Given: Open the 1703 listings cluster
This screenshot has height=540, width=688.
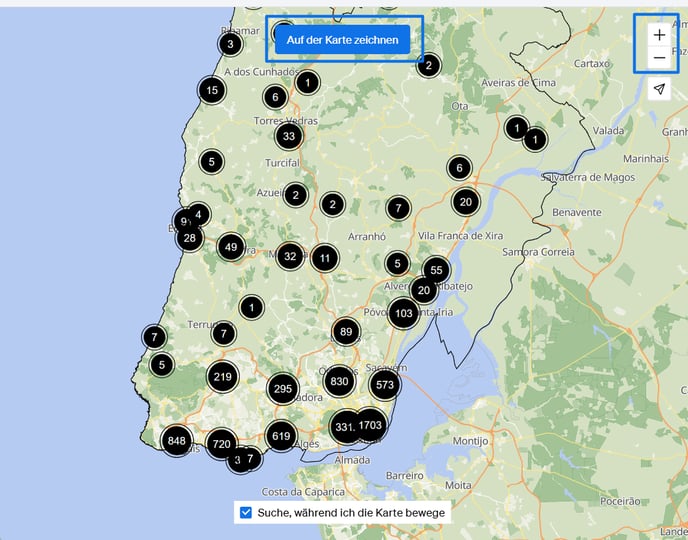Looking at the screenshot, I should pyautogui.click(x=371, y=425).
